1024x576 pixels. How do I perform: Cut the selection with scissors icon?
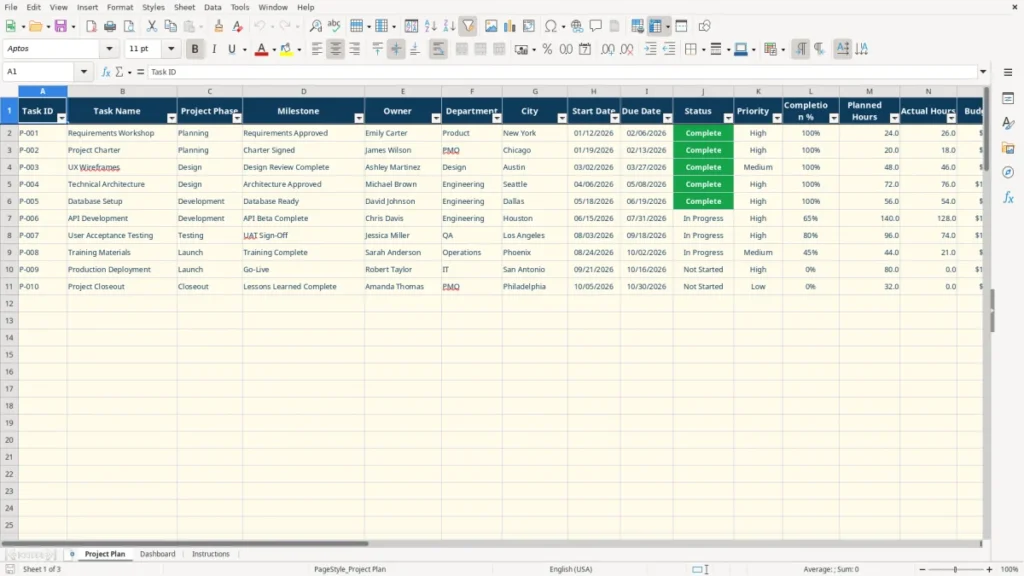[x=152, y=26]
